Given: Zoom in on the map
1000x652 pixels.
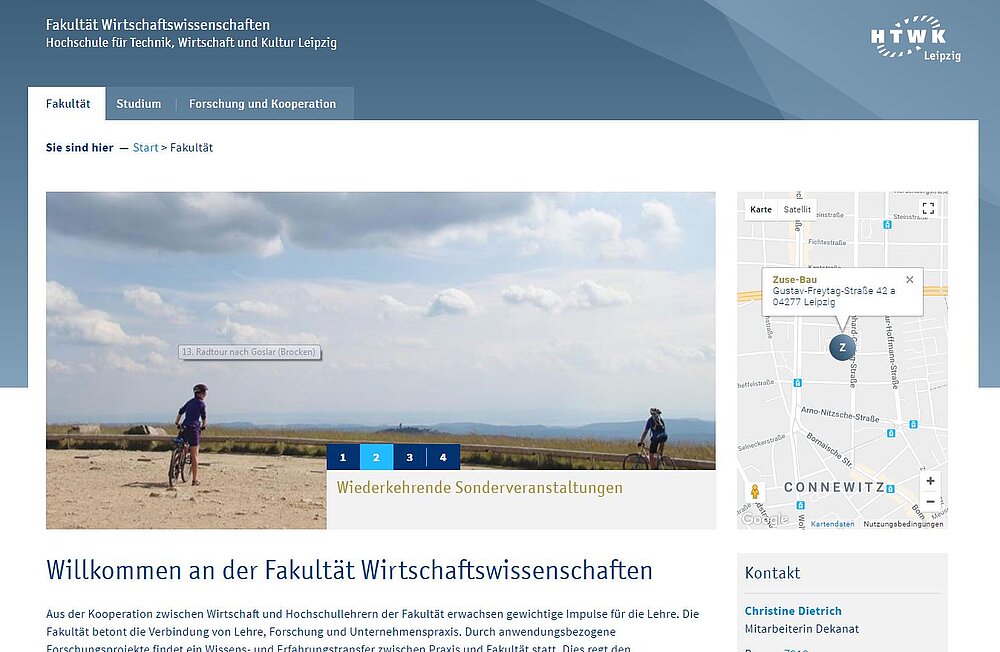Looking at the screenshot, I should tap(930, 481).
